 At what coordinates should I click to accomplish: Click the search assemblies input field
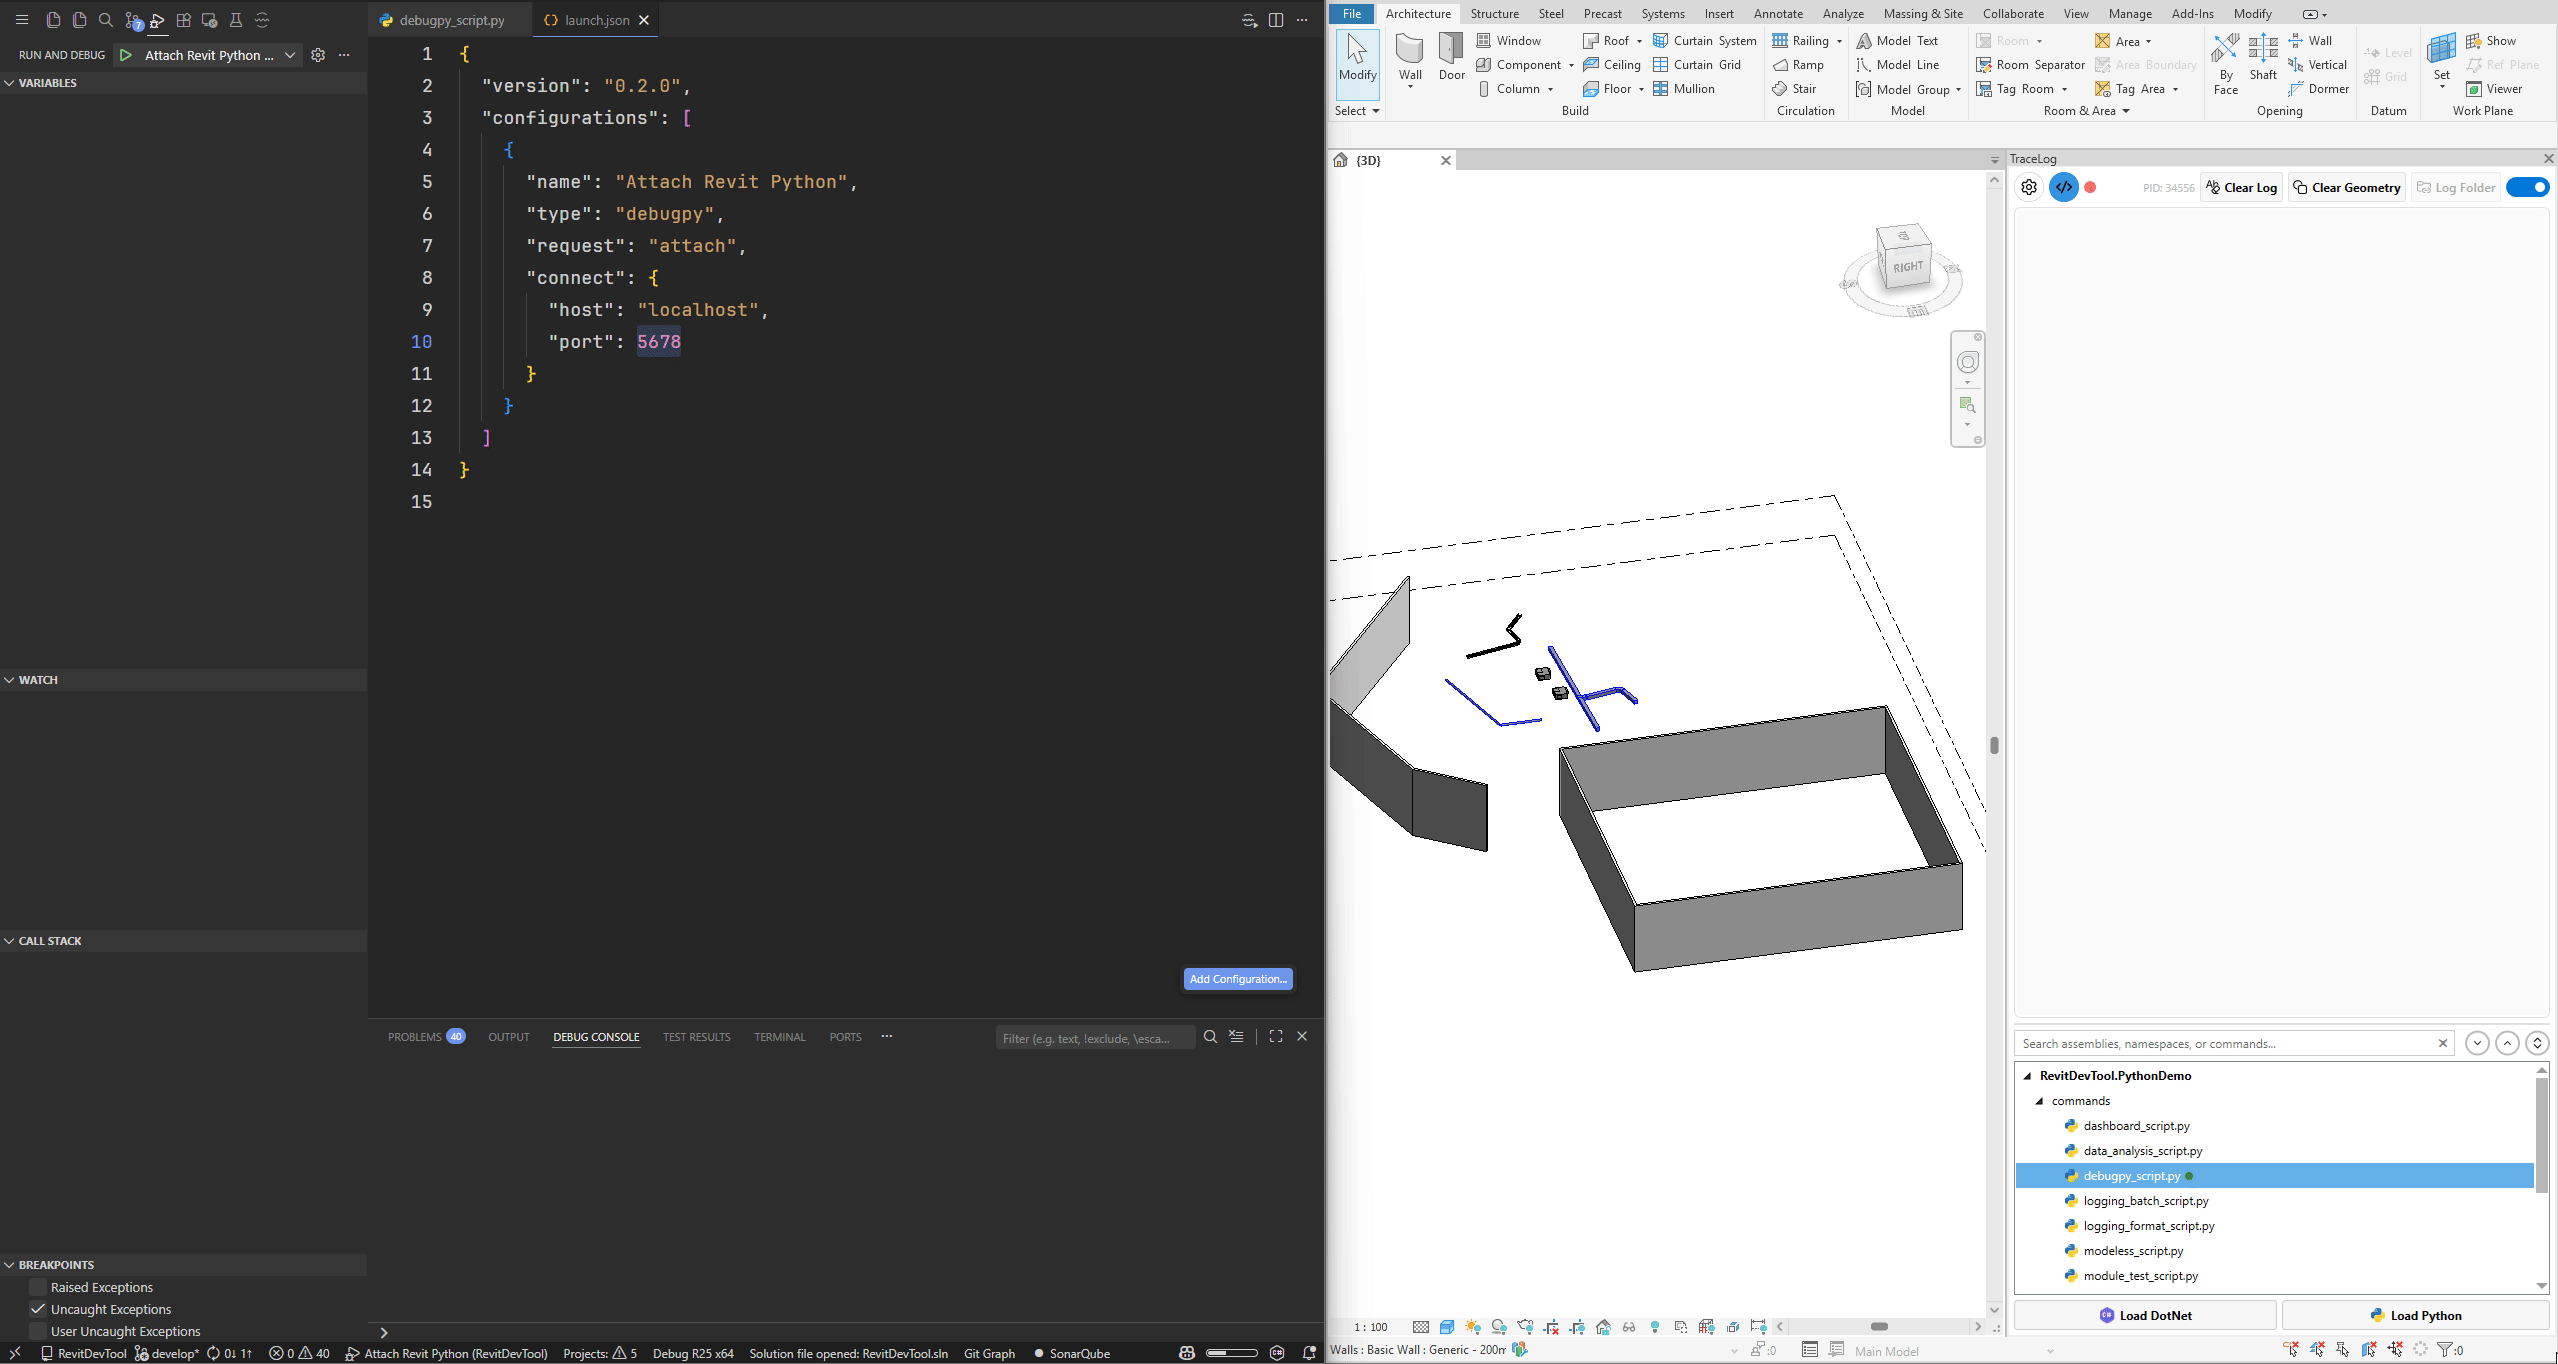(2200, 1043)
